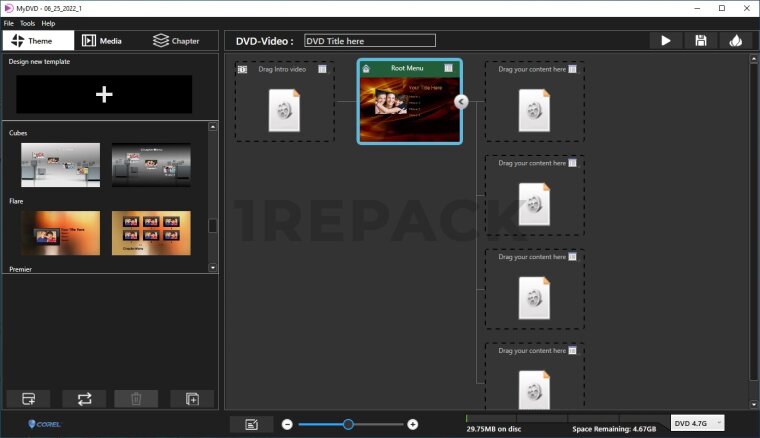Click the zoom out minus icon
The height and width of the screenshot is (438, 760).
[x=287, y=424]
